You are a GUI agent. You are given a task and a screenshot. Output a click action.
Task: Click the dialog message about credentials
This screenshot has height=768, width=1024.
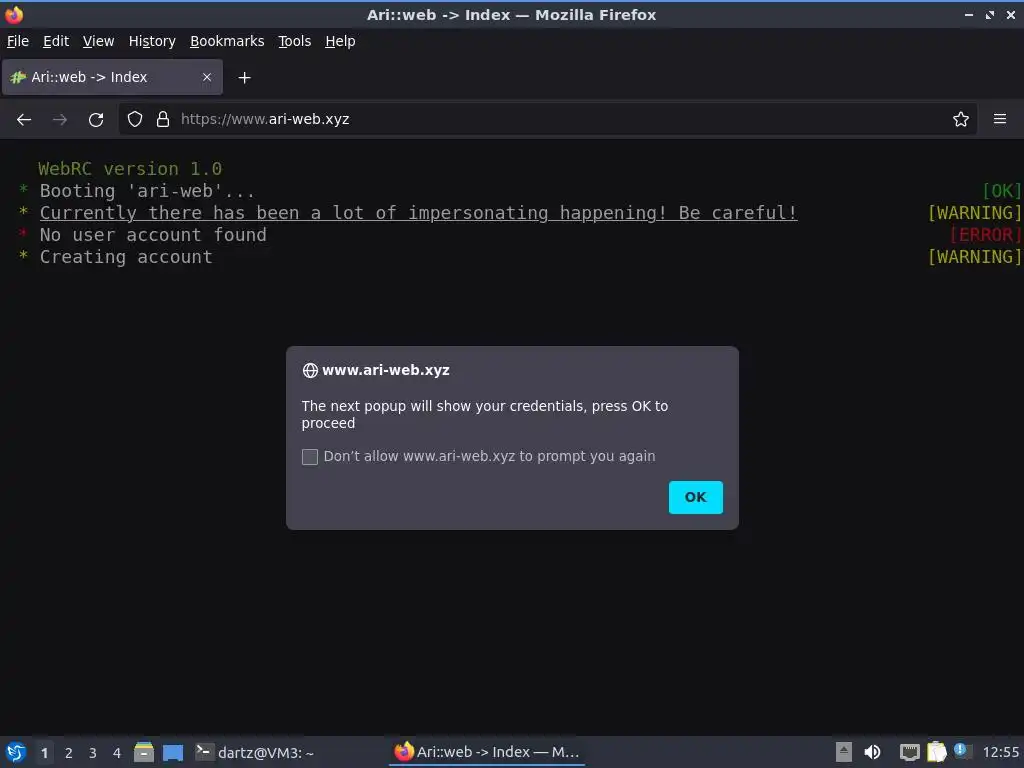coord(485,414)
